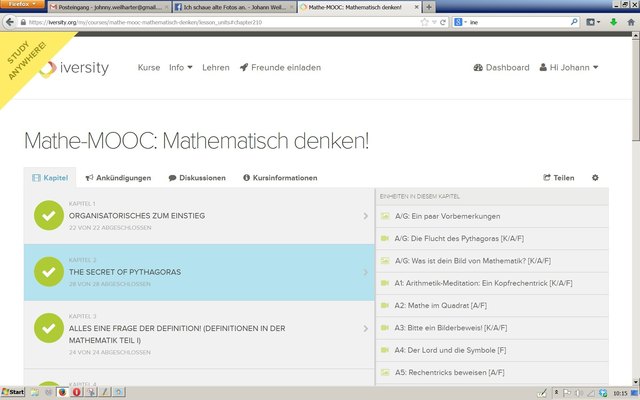
Task: Click Freunde einladen link
Action: (x=280, y=67)
